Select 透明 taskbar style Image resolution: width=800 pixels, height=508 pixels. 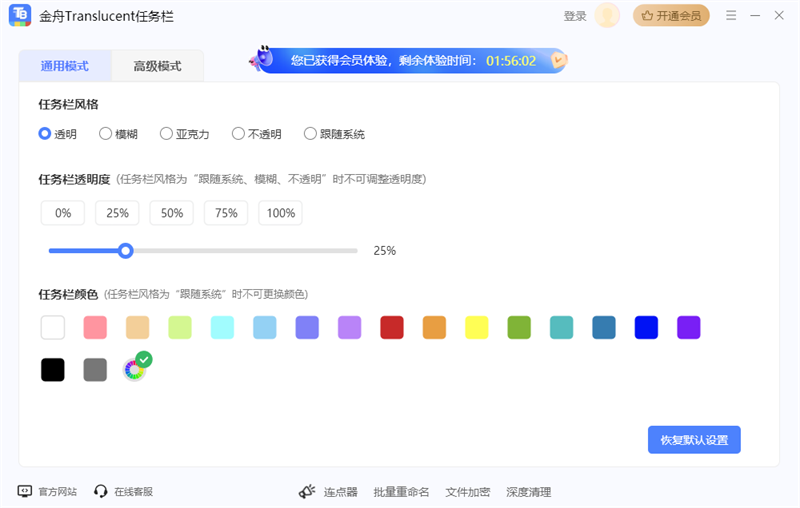57,134
